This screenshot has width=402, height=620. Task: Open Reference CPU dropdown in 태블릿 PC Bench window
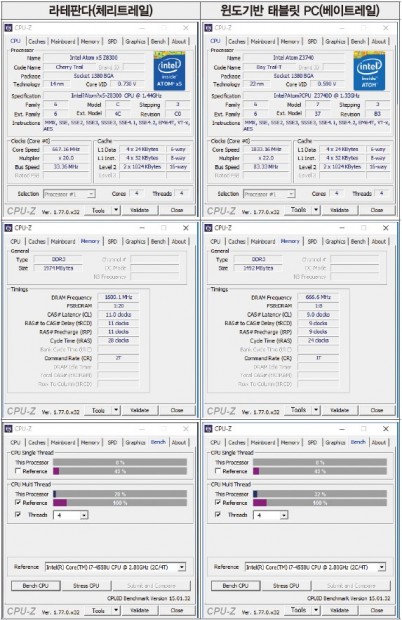coord(381,567)
